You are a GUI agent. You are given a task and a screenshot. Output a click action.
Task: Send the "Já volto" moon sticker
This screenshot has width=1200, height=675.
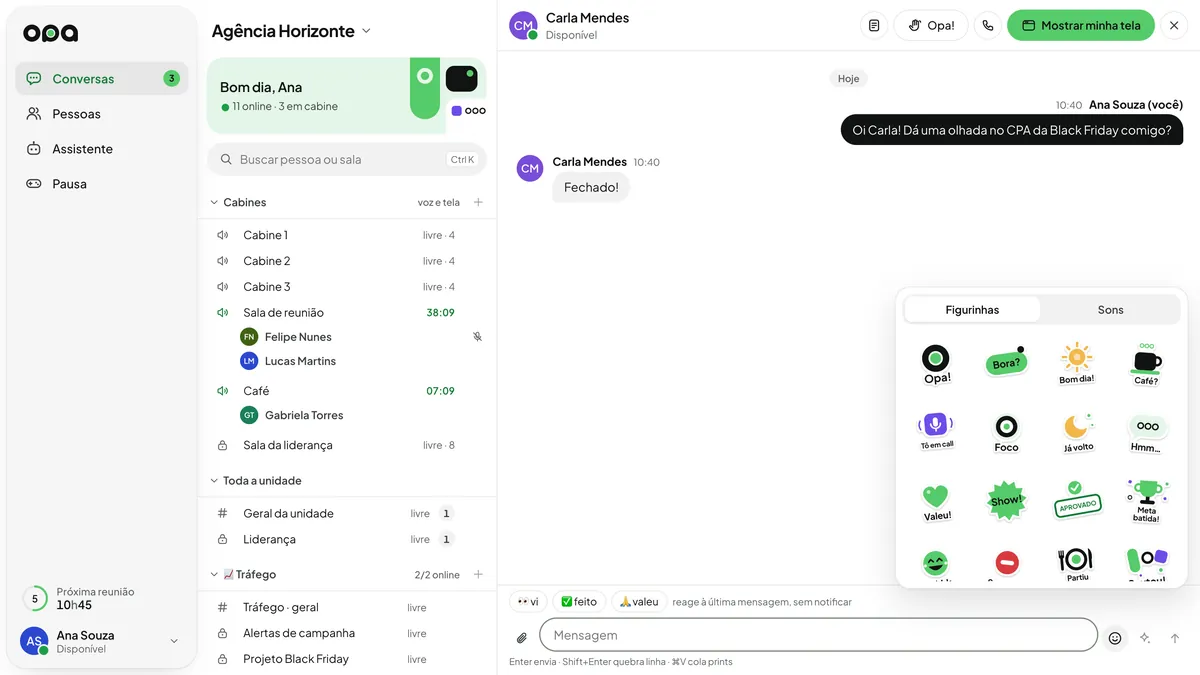pyautogui.click(x=1077, y=432)
